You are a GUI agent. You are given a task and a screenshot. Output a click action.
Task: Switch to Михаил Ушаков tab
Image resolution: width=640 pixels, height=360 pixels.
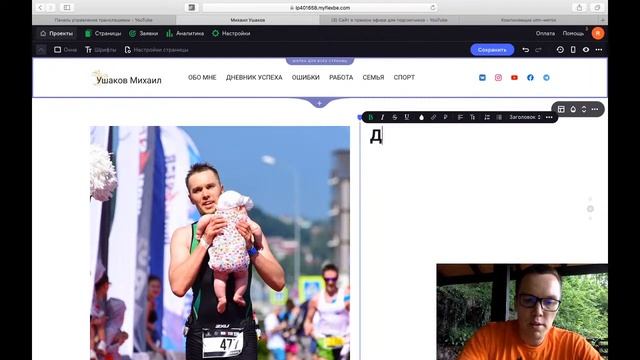coord(247,20)
